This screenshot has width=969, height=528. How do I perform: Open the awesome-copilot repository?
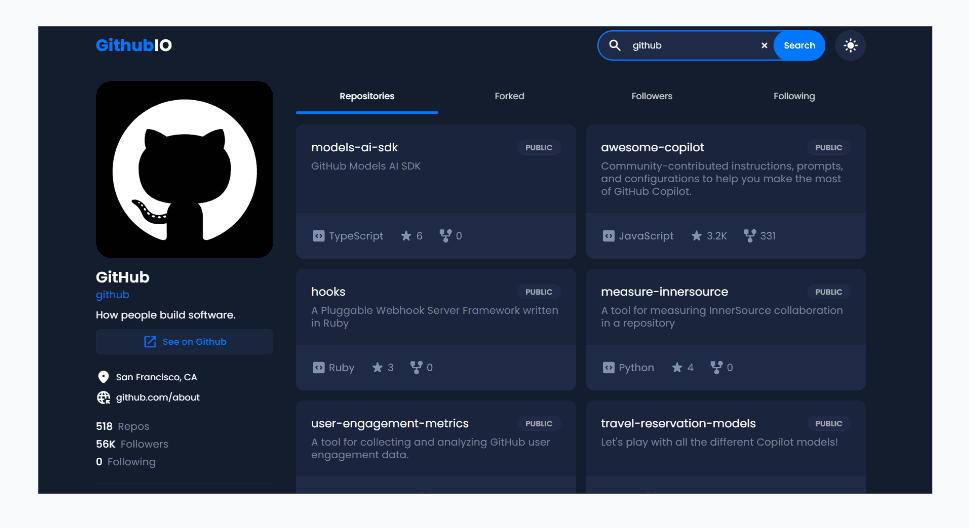point(653,147)
